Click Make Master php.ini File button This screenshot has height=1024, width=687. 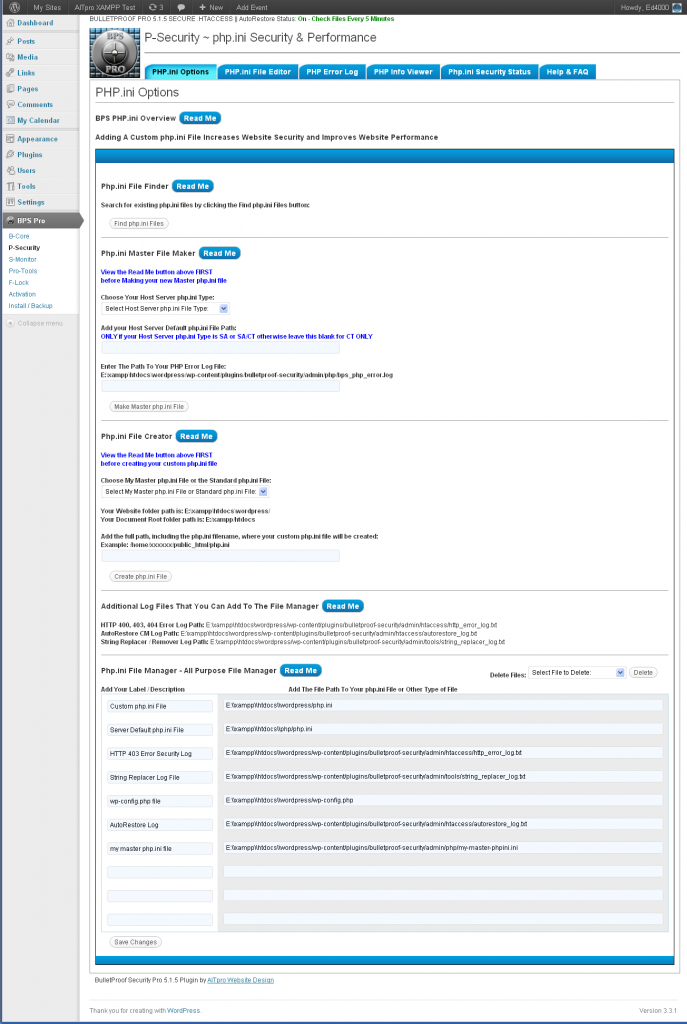tap(149, 406)
